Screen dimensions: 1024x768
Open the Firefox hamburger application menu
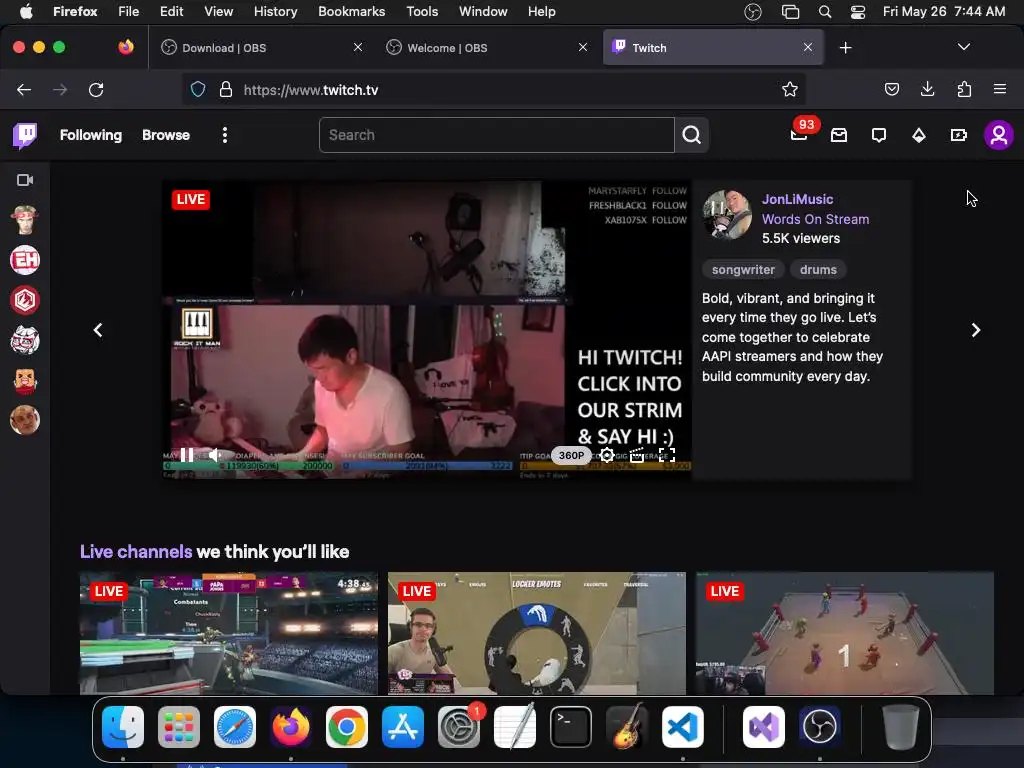pyautogui.click(x=1000, y=89)
